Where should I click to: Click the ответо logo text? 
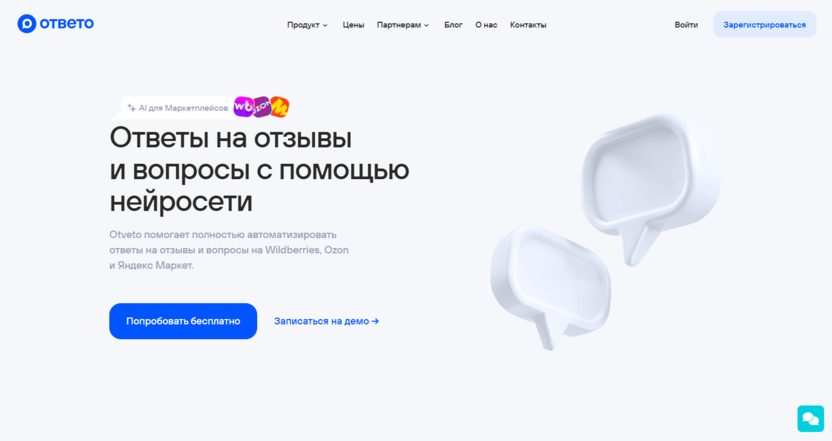(67, 23)
